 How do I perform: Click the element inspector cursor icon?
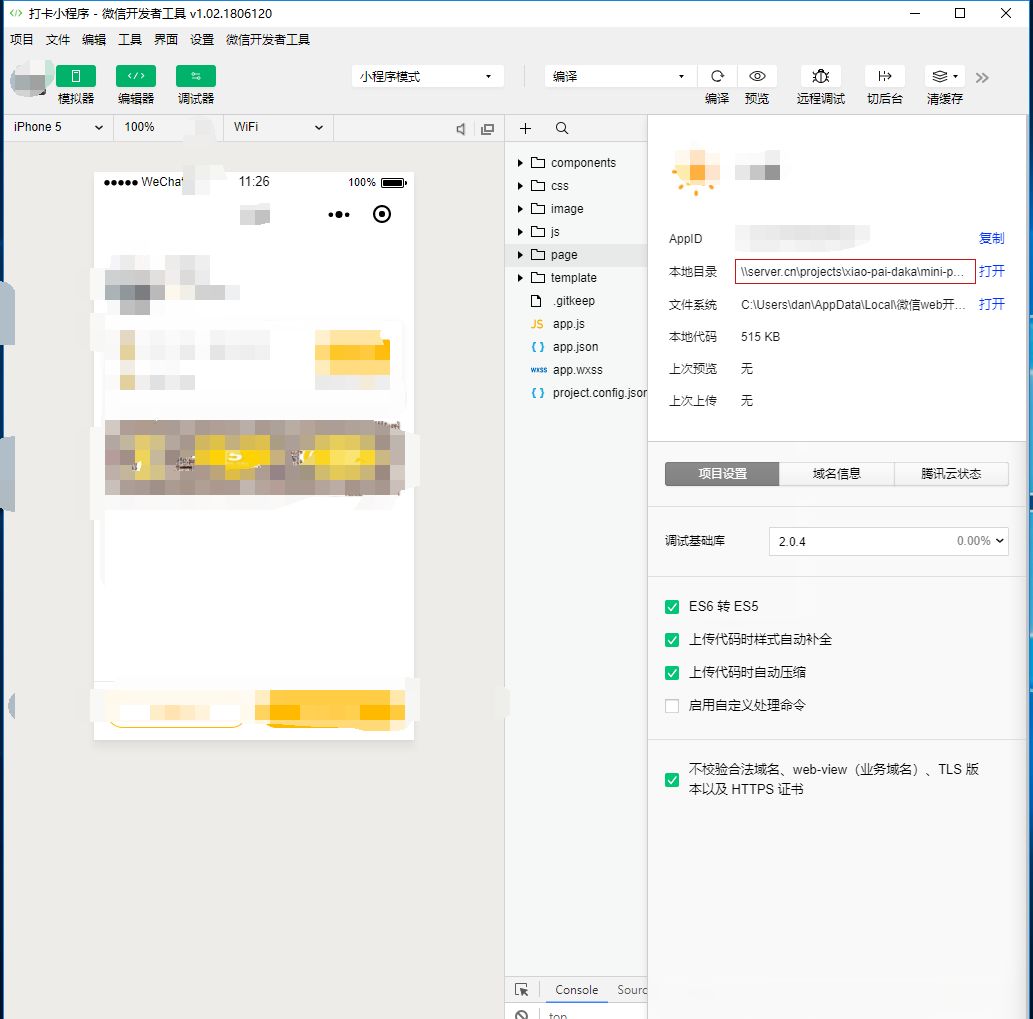click(x=521, y=989)
